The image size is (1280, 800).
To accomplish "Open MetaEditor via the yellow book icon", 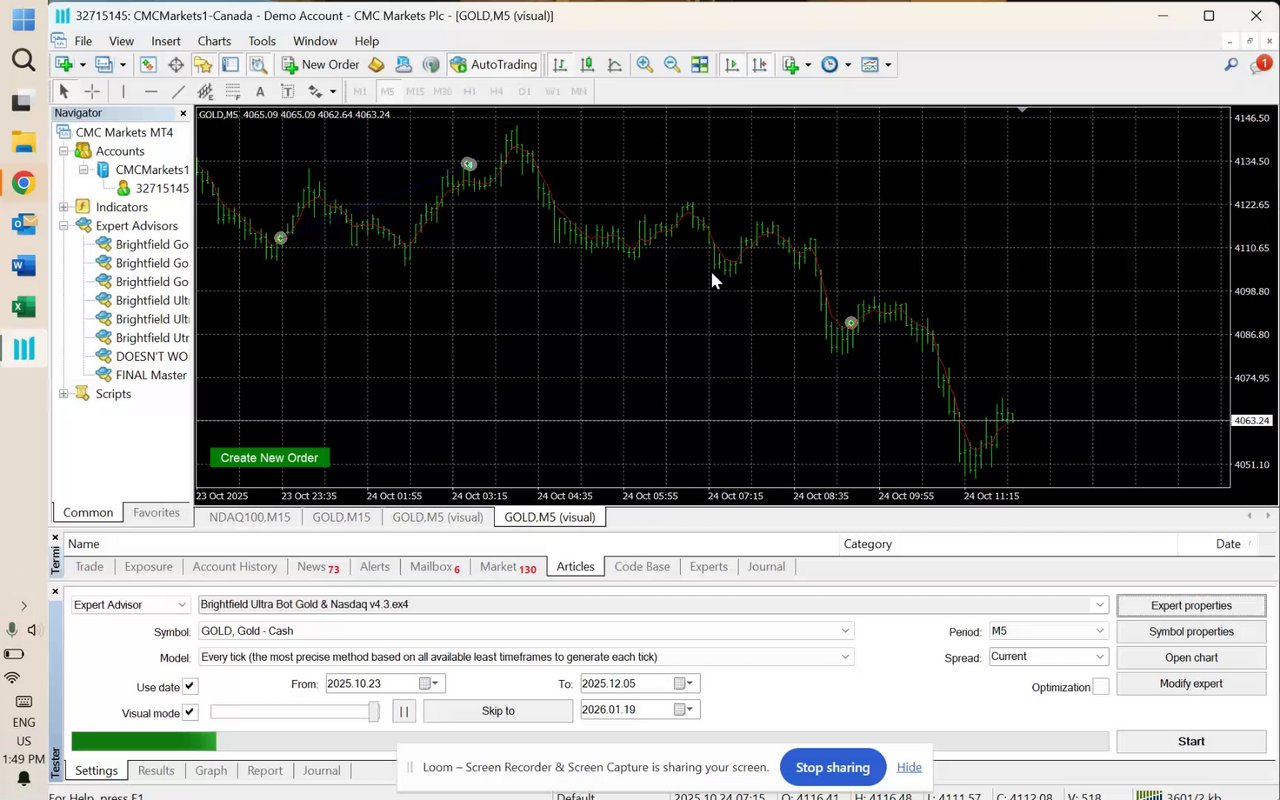I will pos(376,64).
